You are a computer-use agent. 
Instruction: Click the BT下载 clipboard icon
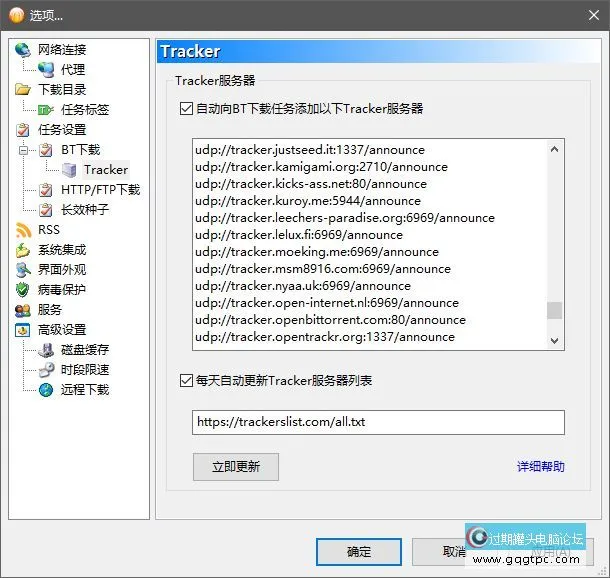46,150
